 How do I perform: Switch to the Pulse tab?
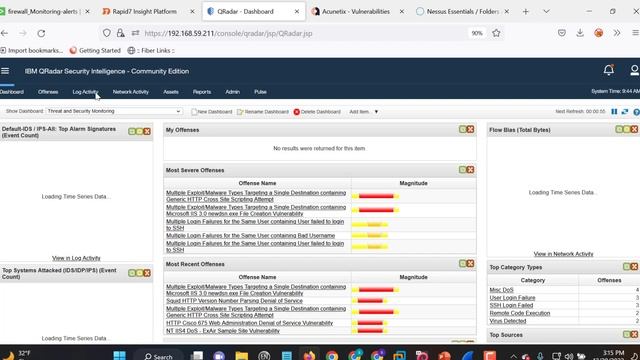pos(260,92)
